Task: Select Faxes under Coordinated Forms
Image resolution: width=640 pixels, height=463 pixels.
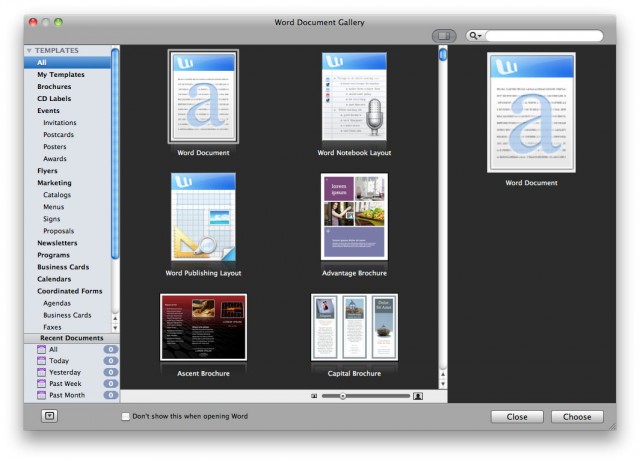Action: coord(52,327)
